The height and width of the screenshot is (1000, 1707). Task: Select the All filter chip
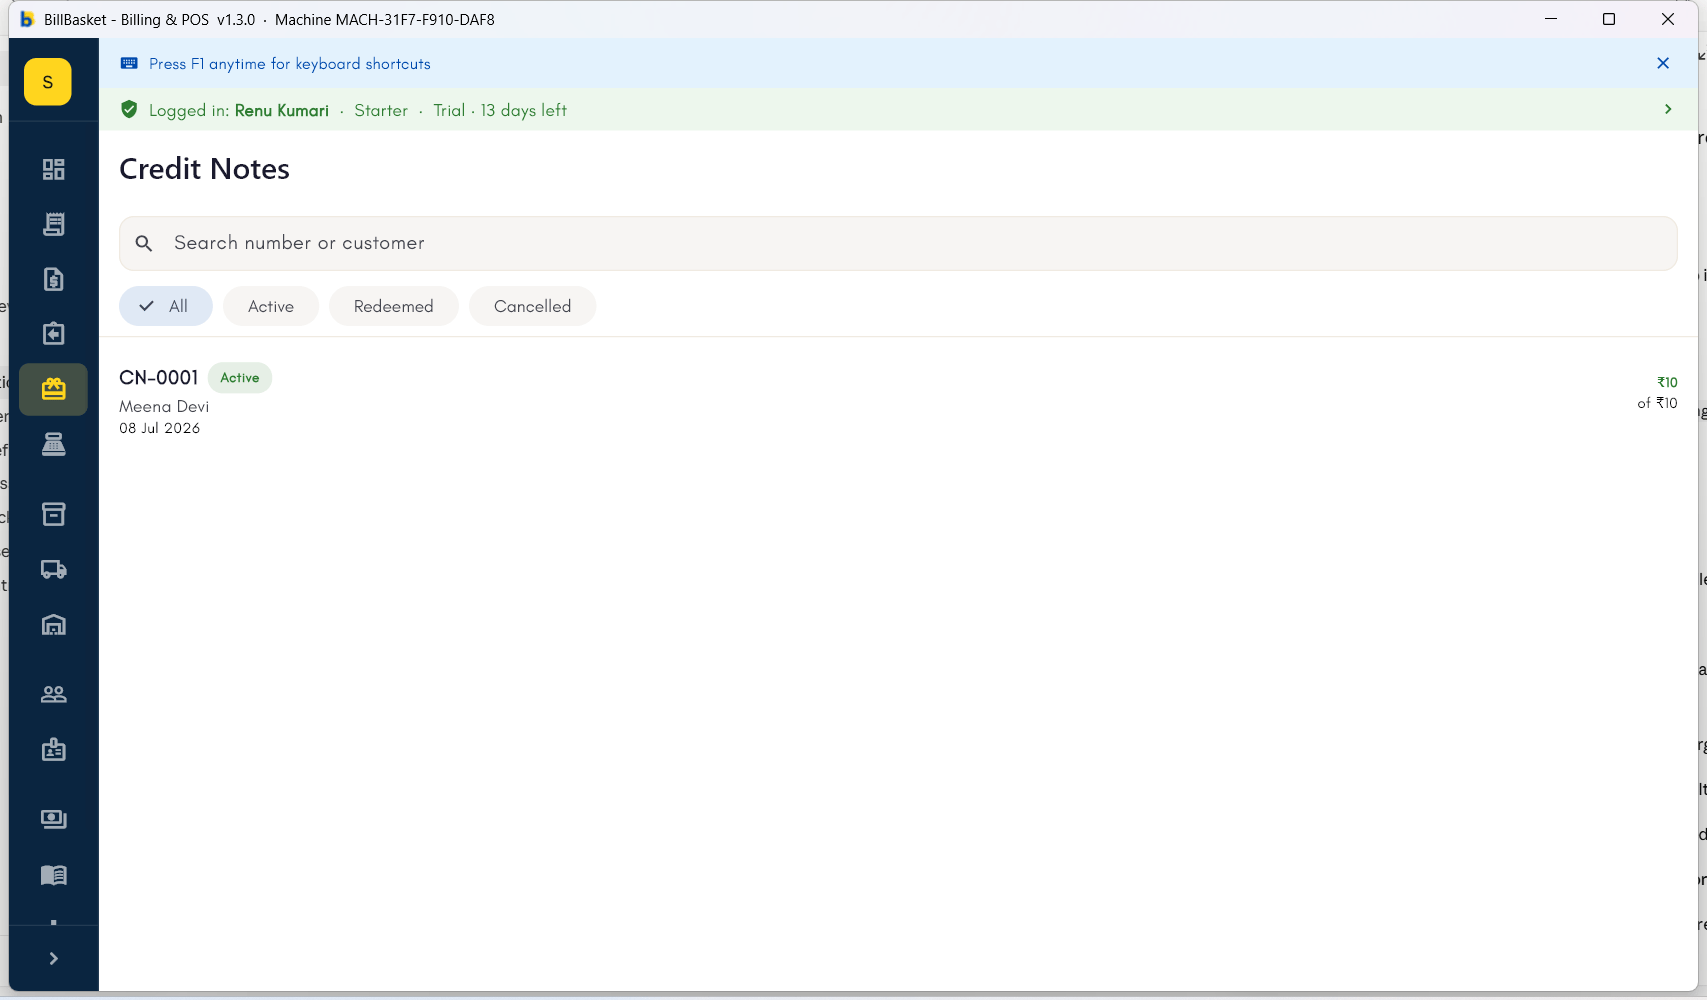[166, 306]
